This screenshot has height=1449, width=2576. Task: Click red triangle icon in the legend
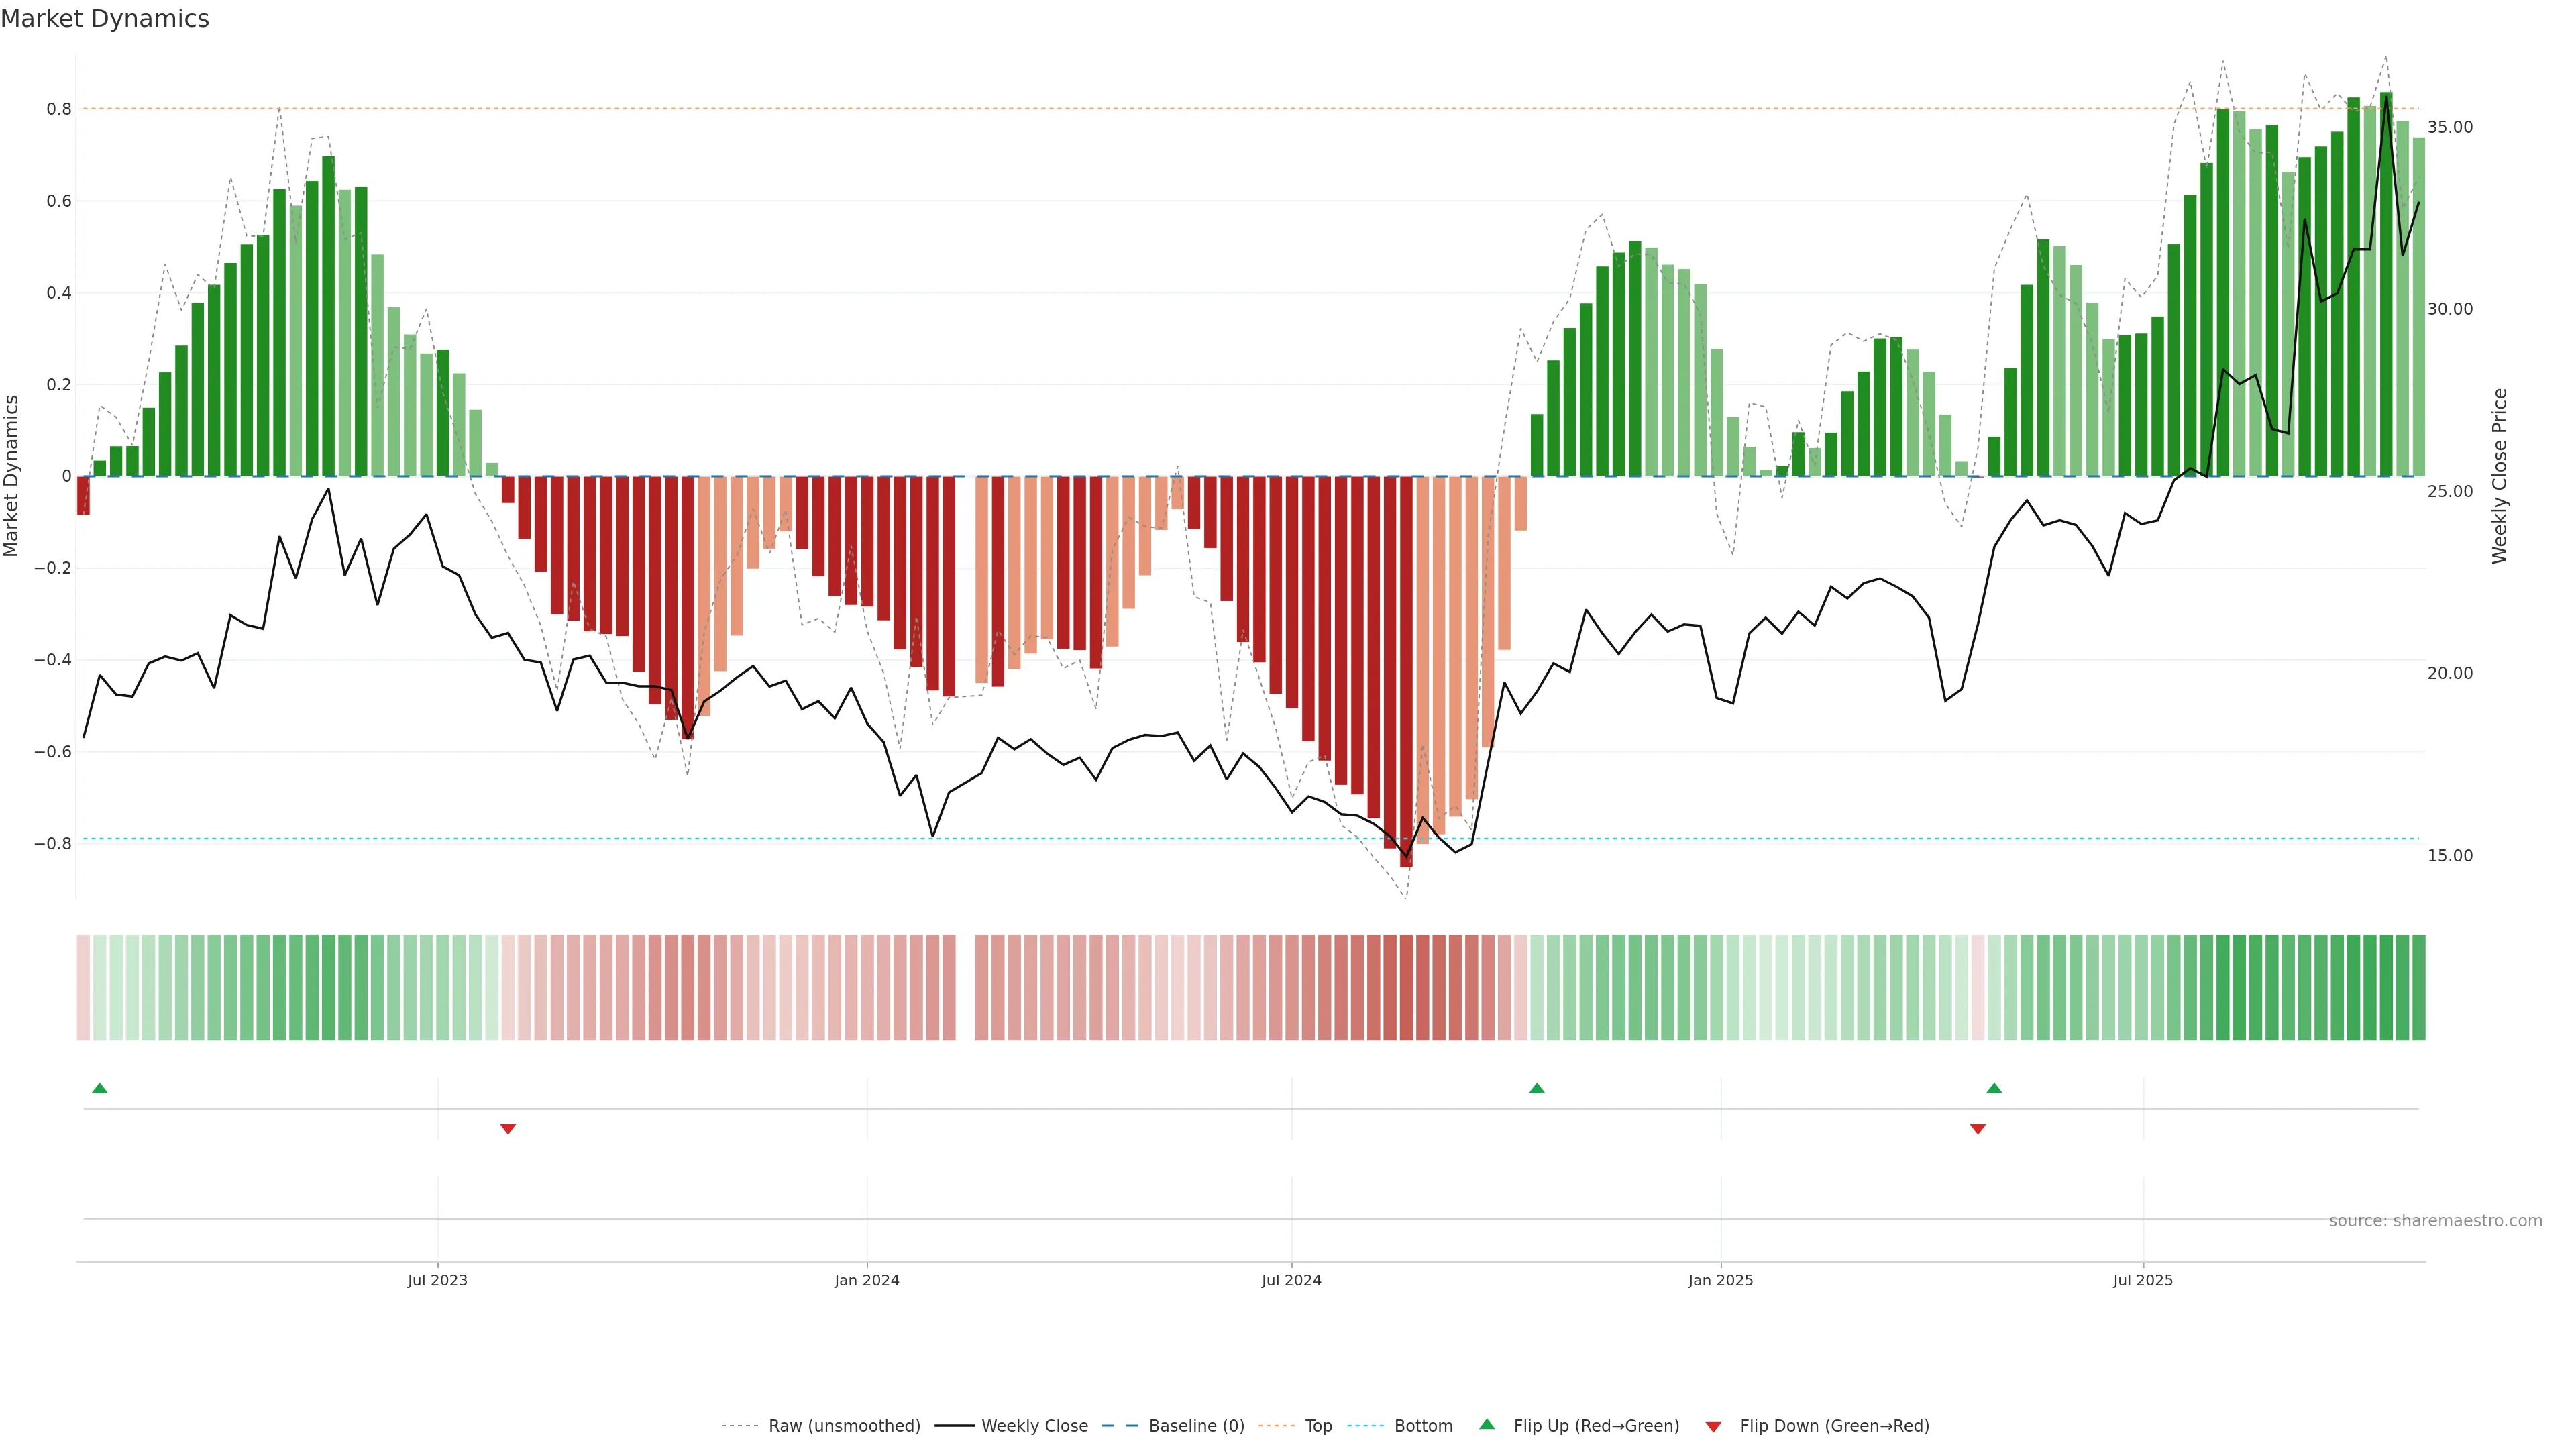click(x=1713, y=1426)
